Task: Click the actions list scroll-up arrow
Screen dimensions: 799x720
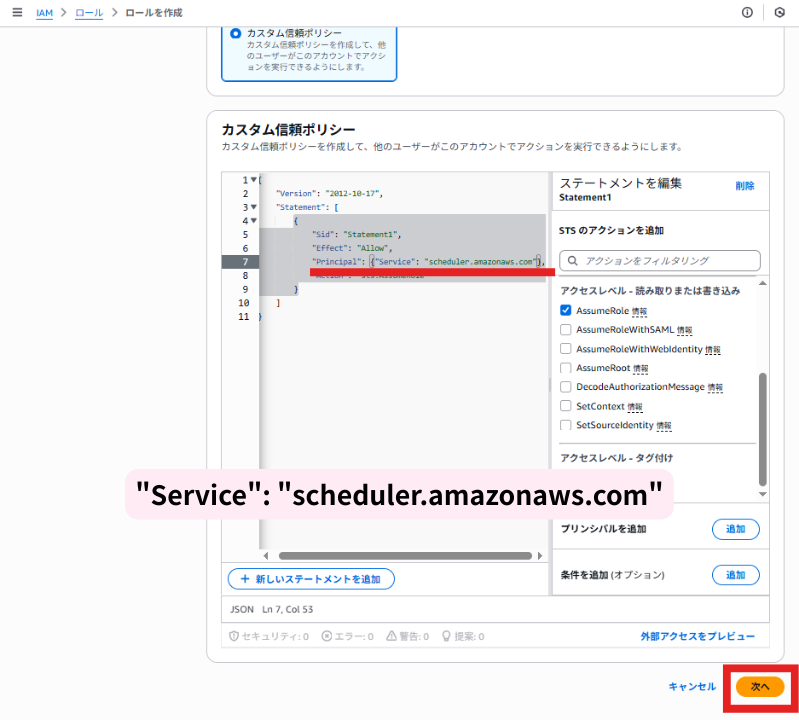Action: (x=762, y=283)
